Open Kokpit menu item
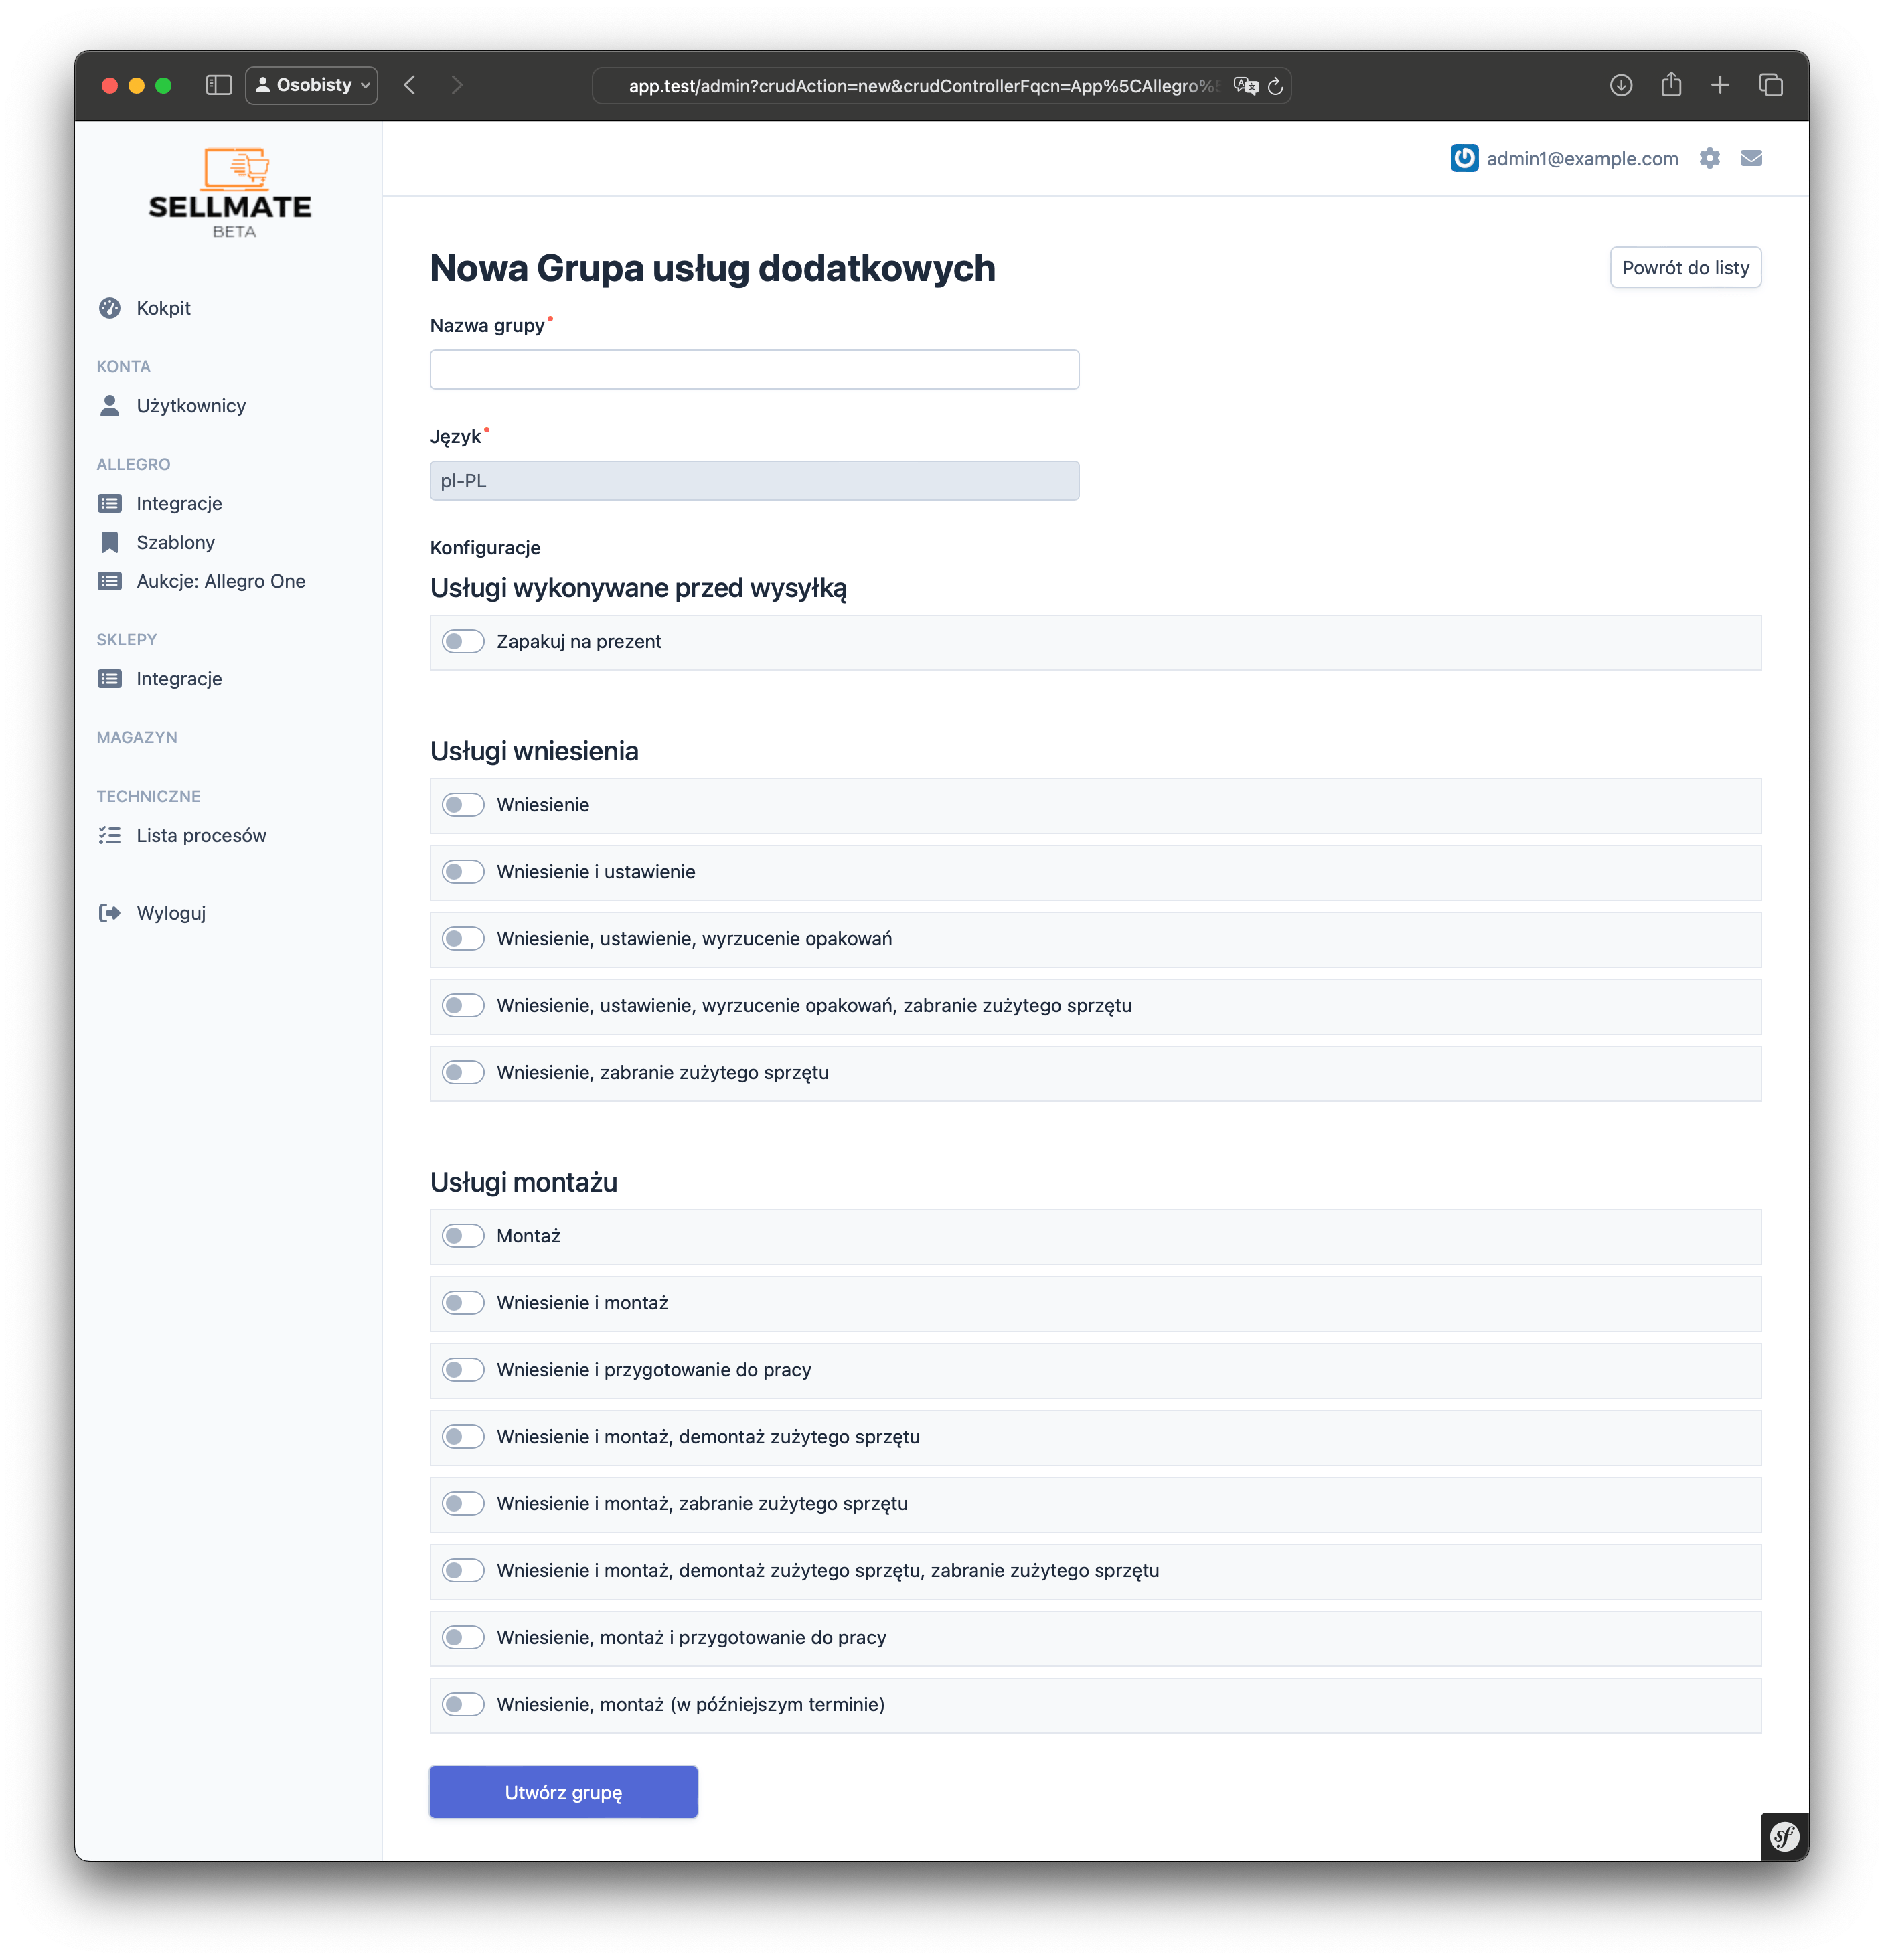This screenshot has height=1960, width=1884. coord(163,308)
